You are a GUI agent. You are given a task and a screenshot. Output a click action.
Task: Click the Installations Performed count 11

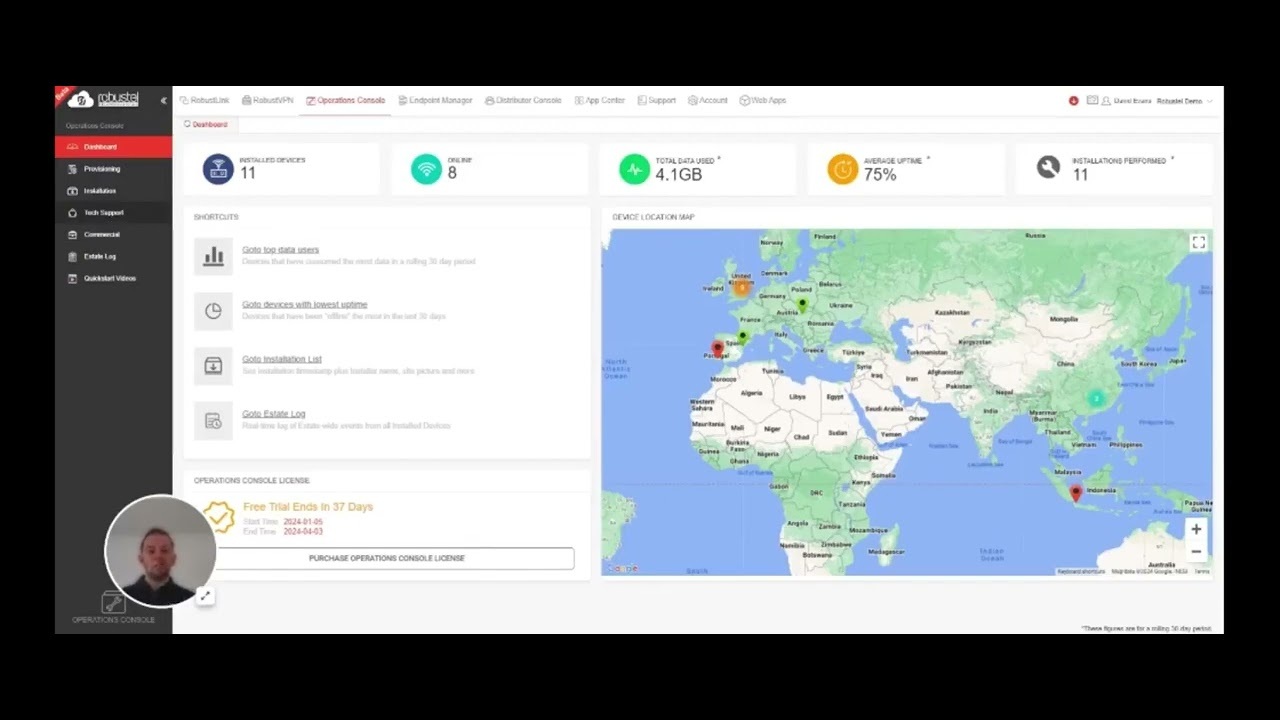(x=1080, y=175)
